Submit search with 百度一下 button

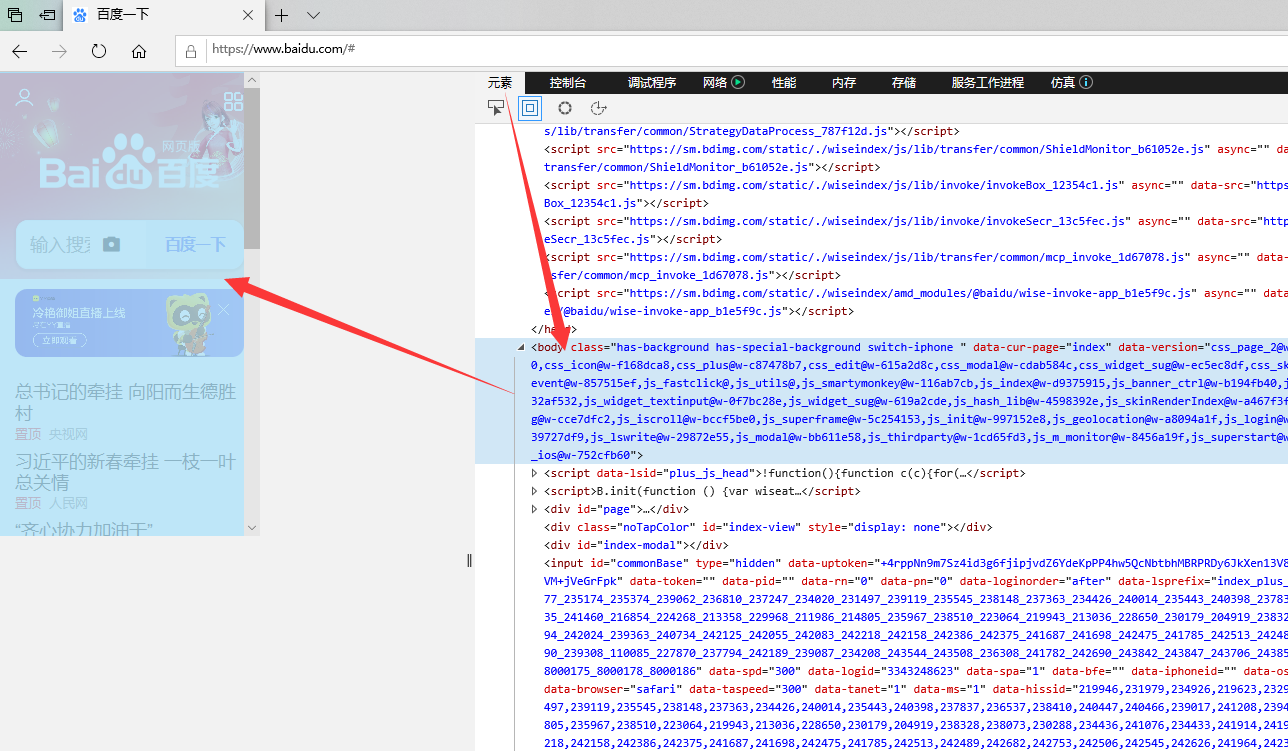point(195,244)
